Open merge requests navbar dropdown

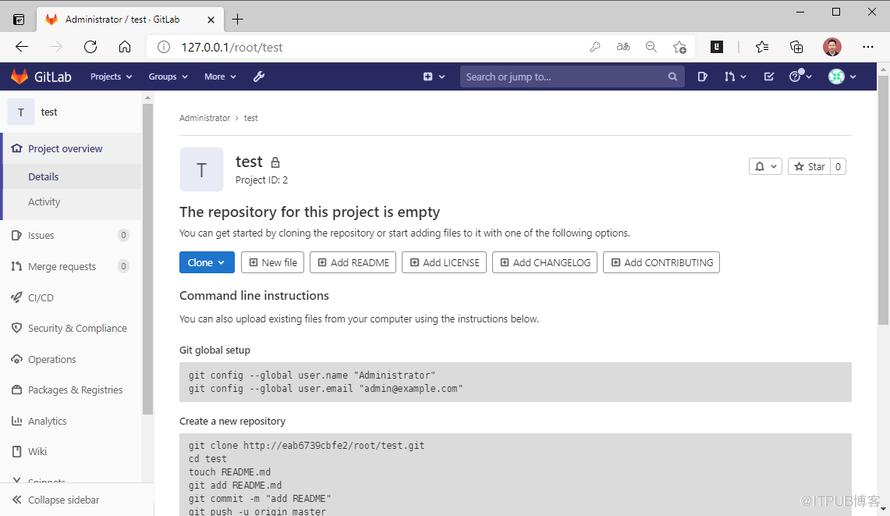[x=735, y=77]
